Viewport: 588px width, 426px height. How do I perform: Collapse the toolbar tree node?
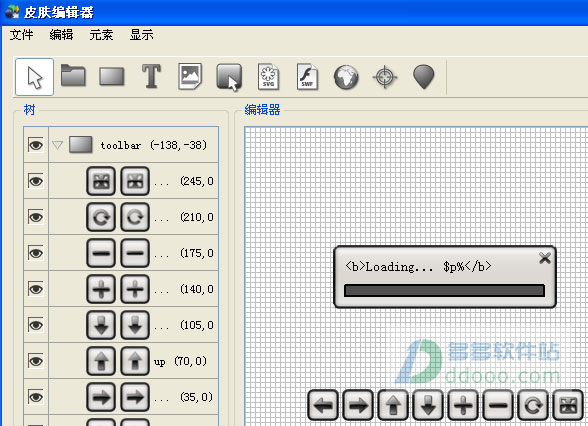[x=57, y=145]
